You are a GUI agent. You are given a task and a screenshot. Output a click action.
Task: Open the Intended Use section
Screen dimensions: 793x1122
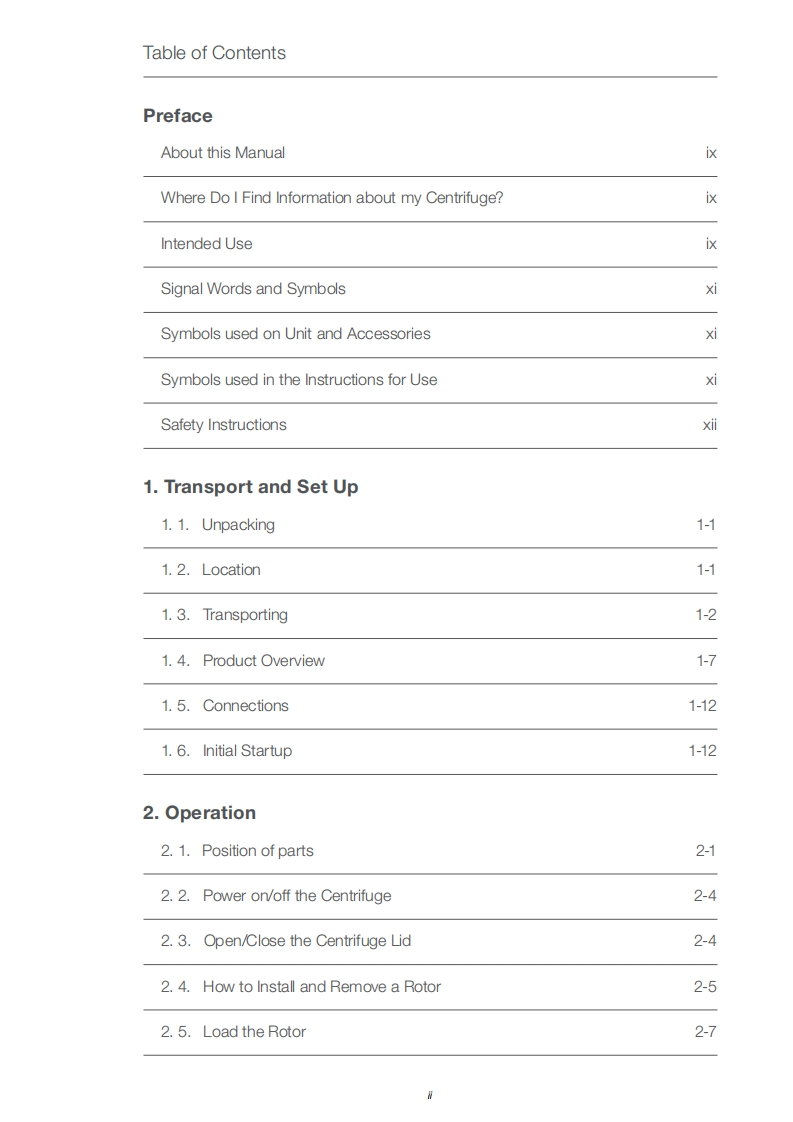[207, 244]
